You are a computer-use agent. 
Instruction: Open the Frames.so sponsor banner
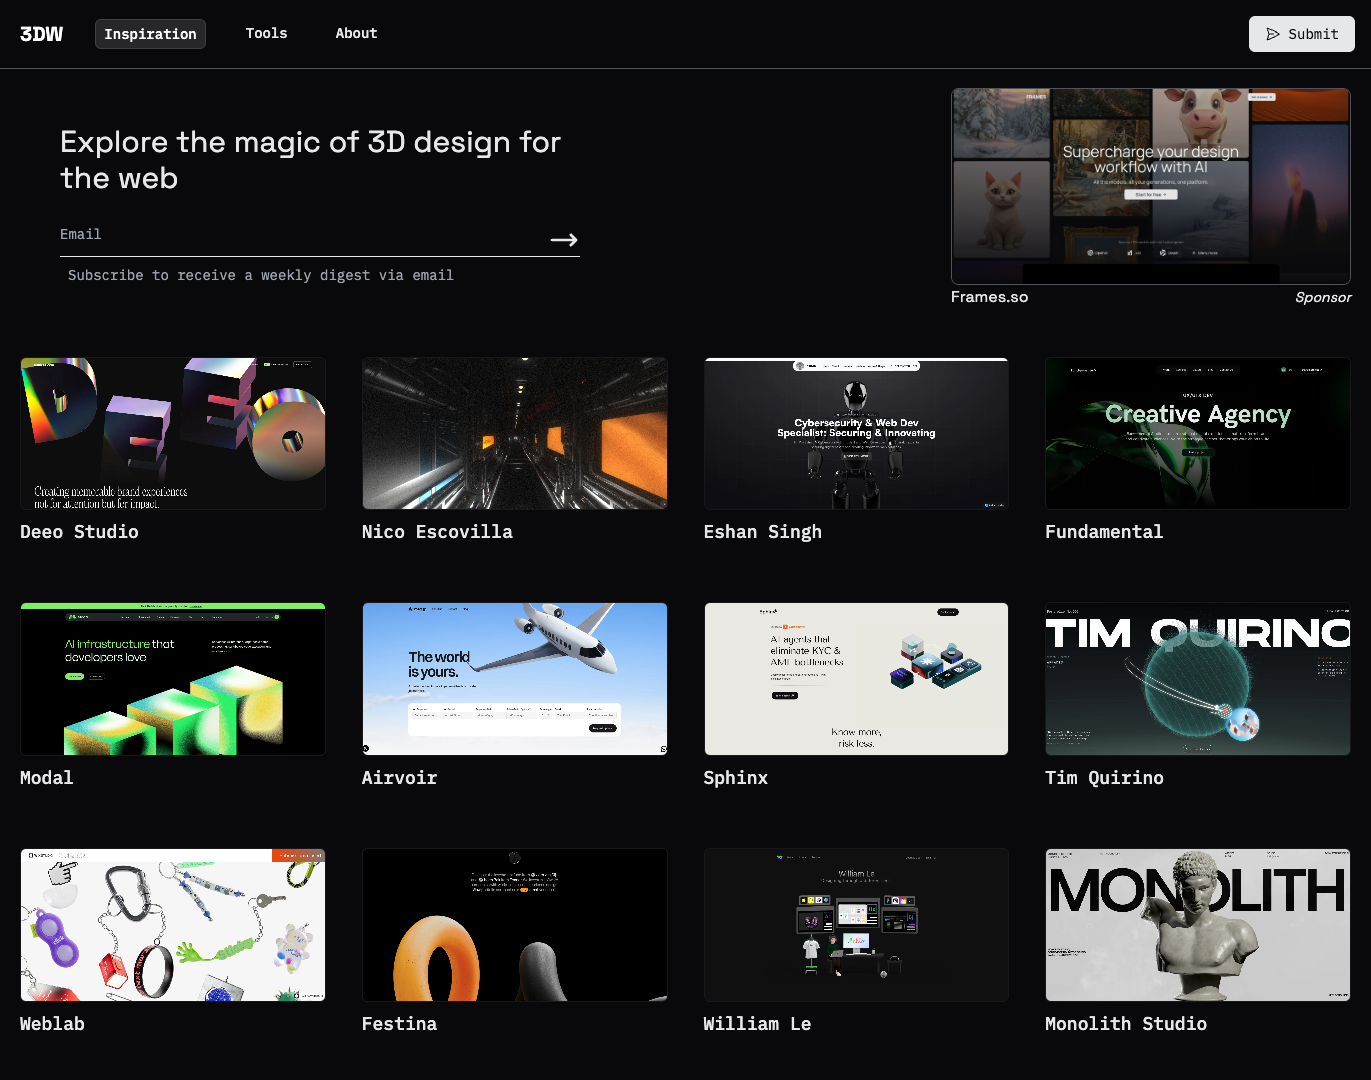pyautogui.click(x=1150, y=186)
